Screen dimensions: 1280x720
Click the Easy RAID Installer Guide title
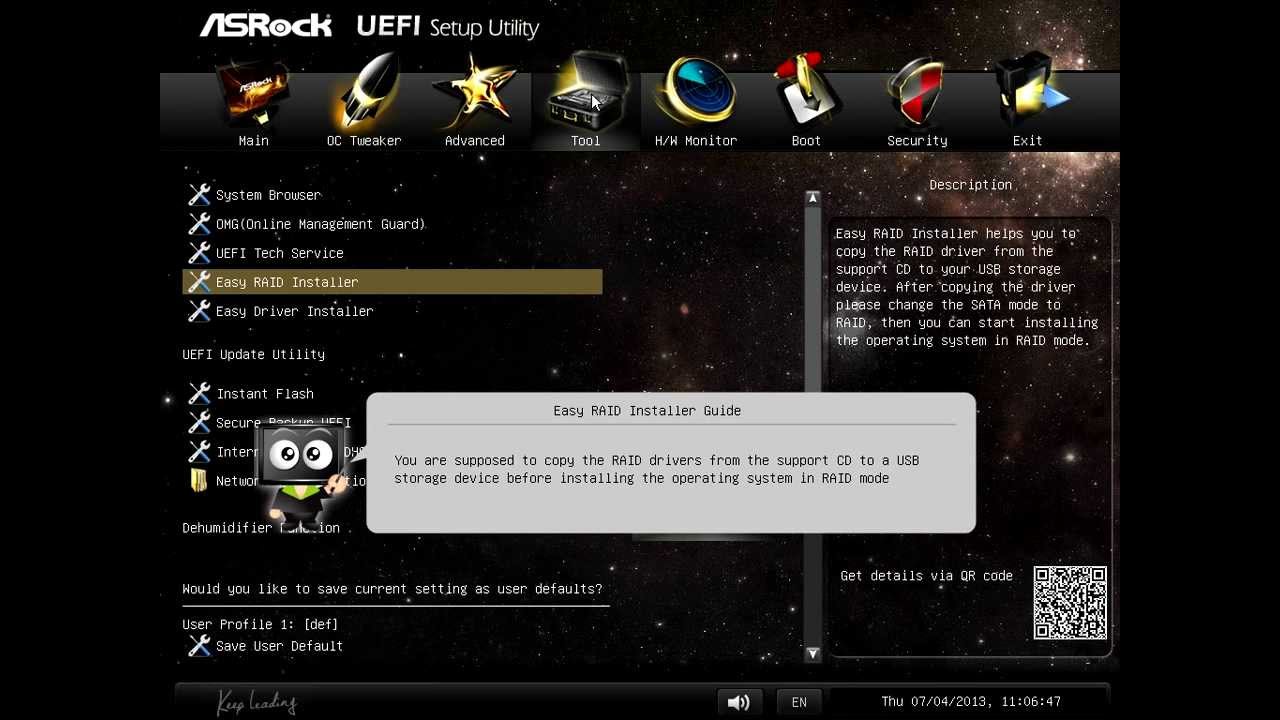point(647,410)
